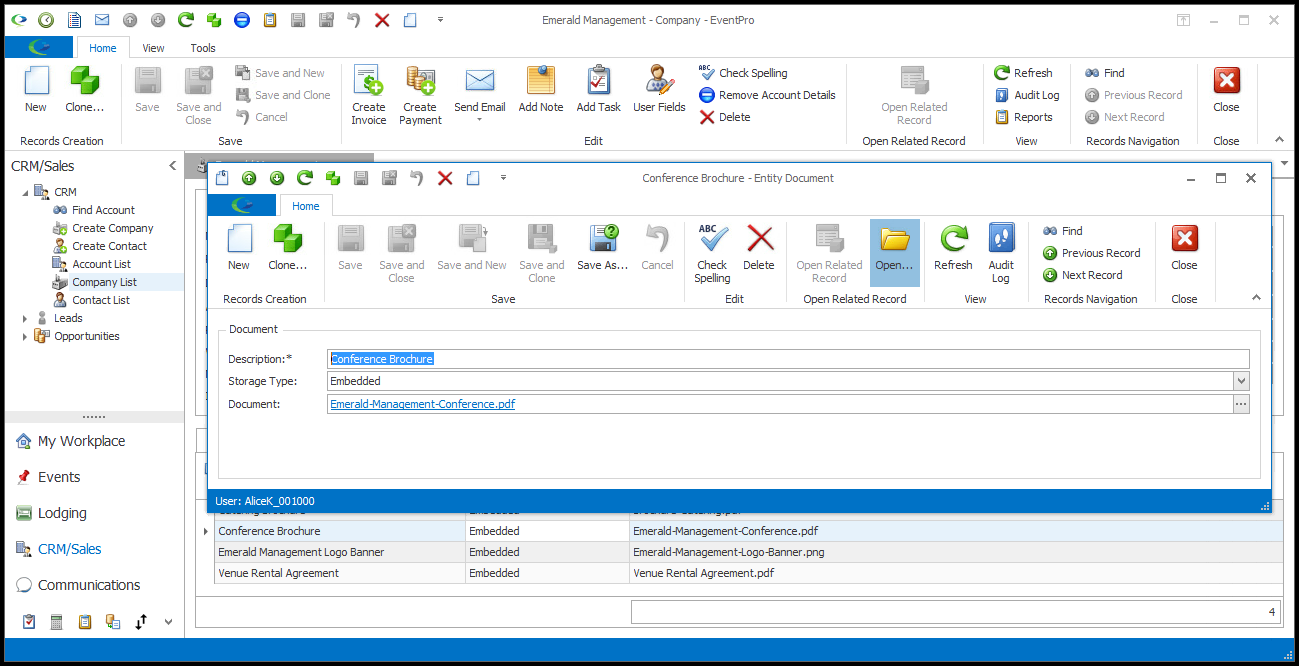Go to Previous Record in the dialog ribbon

(x=1091, y=253)
